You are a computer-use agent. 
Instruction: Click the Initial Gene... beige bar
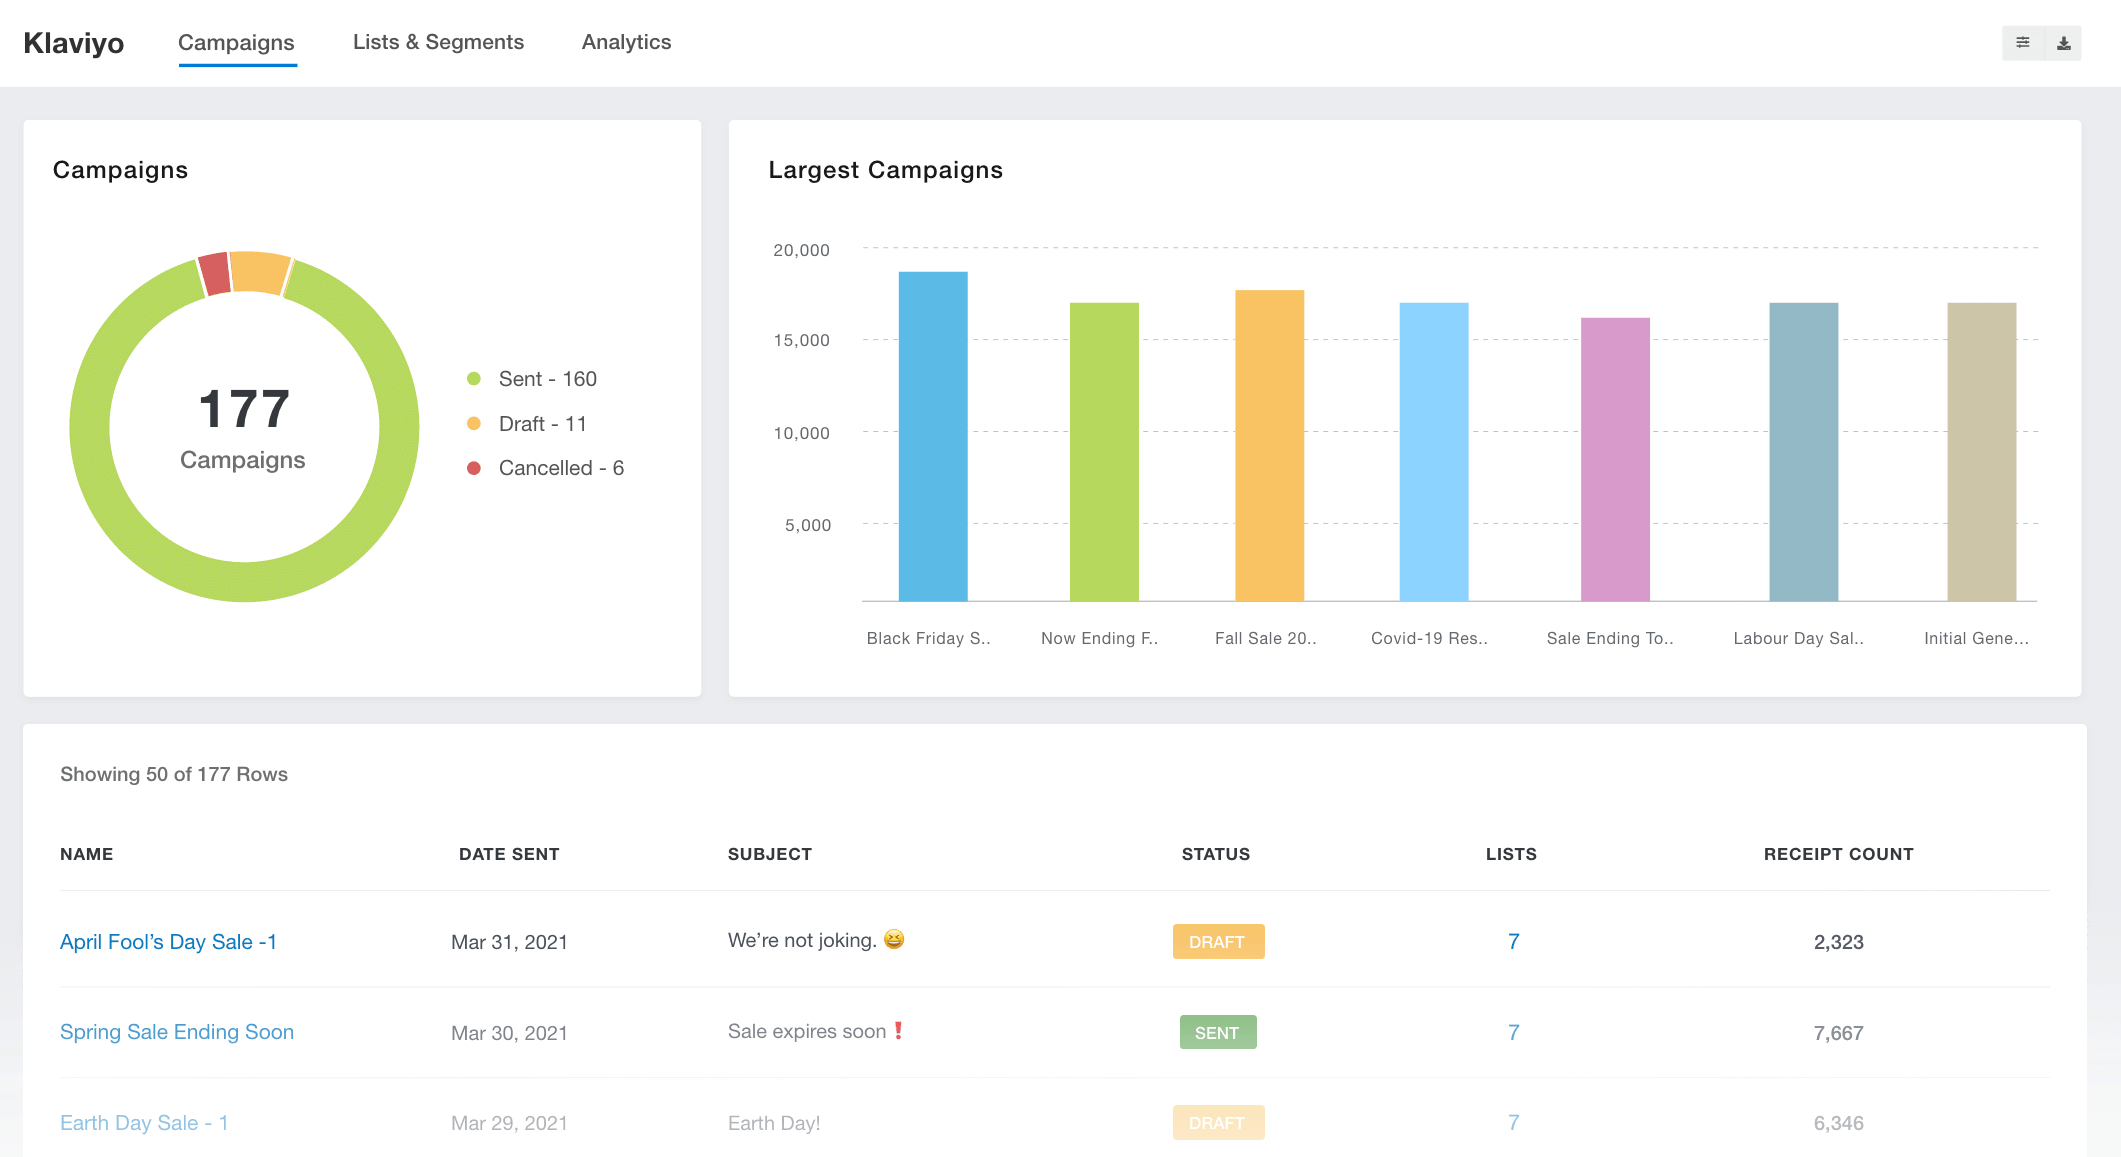[1982, 452]
